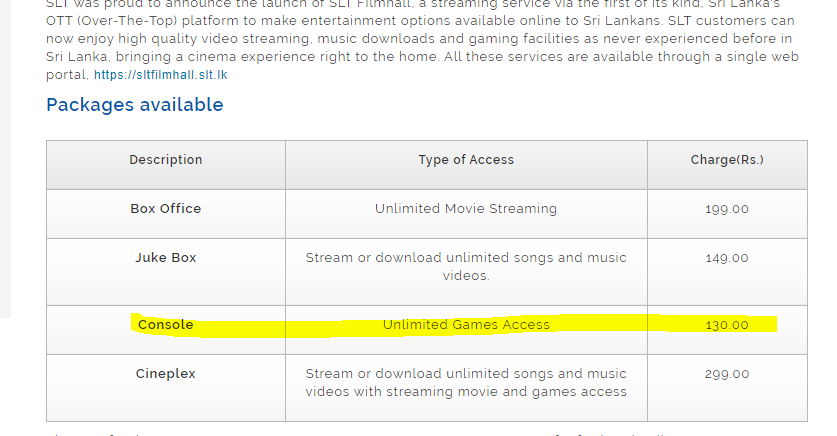The width and height of the screenshot is (837, 436).
Task: Click the yellow highlight on Console row
Action: [454, 326]
